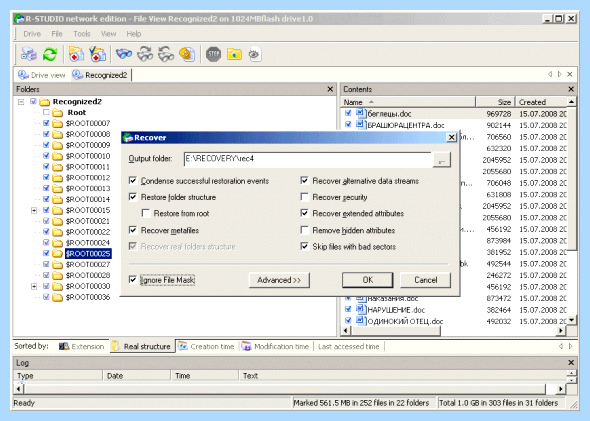This screenshot has height=421, width=590.
Task: Switch to the Drive view tab
Action: click(42, 75)
